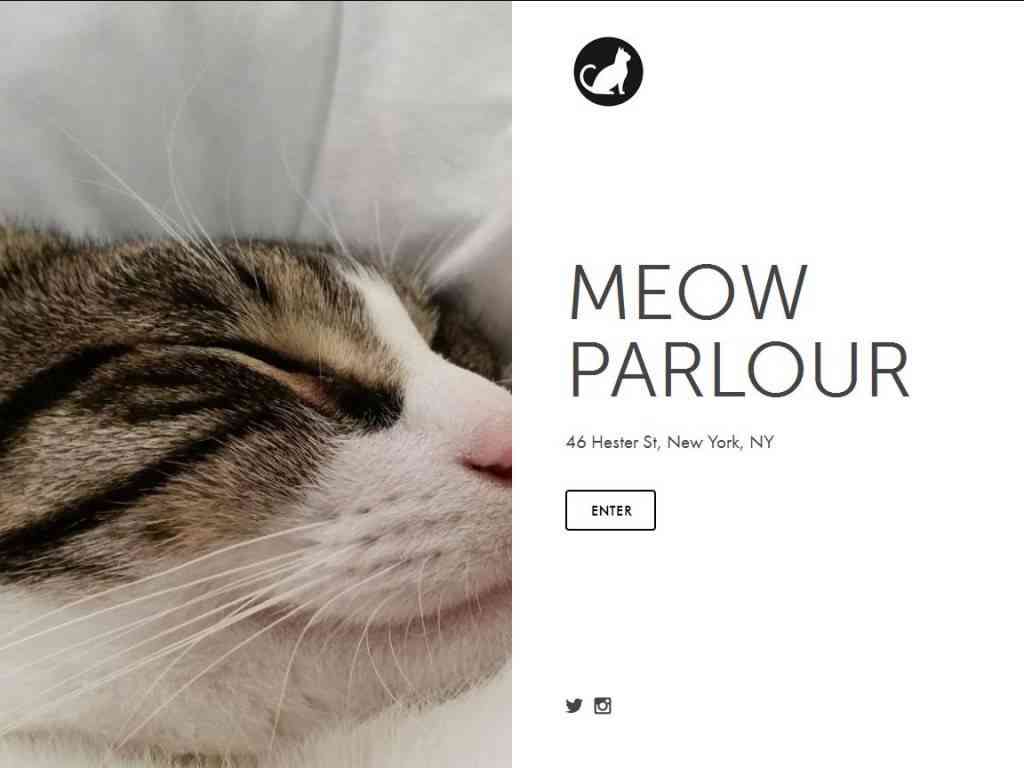Open the Instagram camera icon link
The image size is (1024, 768).
coord(603,706)
